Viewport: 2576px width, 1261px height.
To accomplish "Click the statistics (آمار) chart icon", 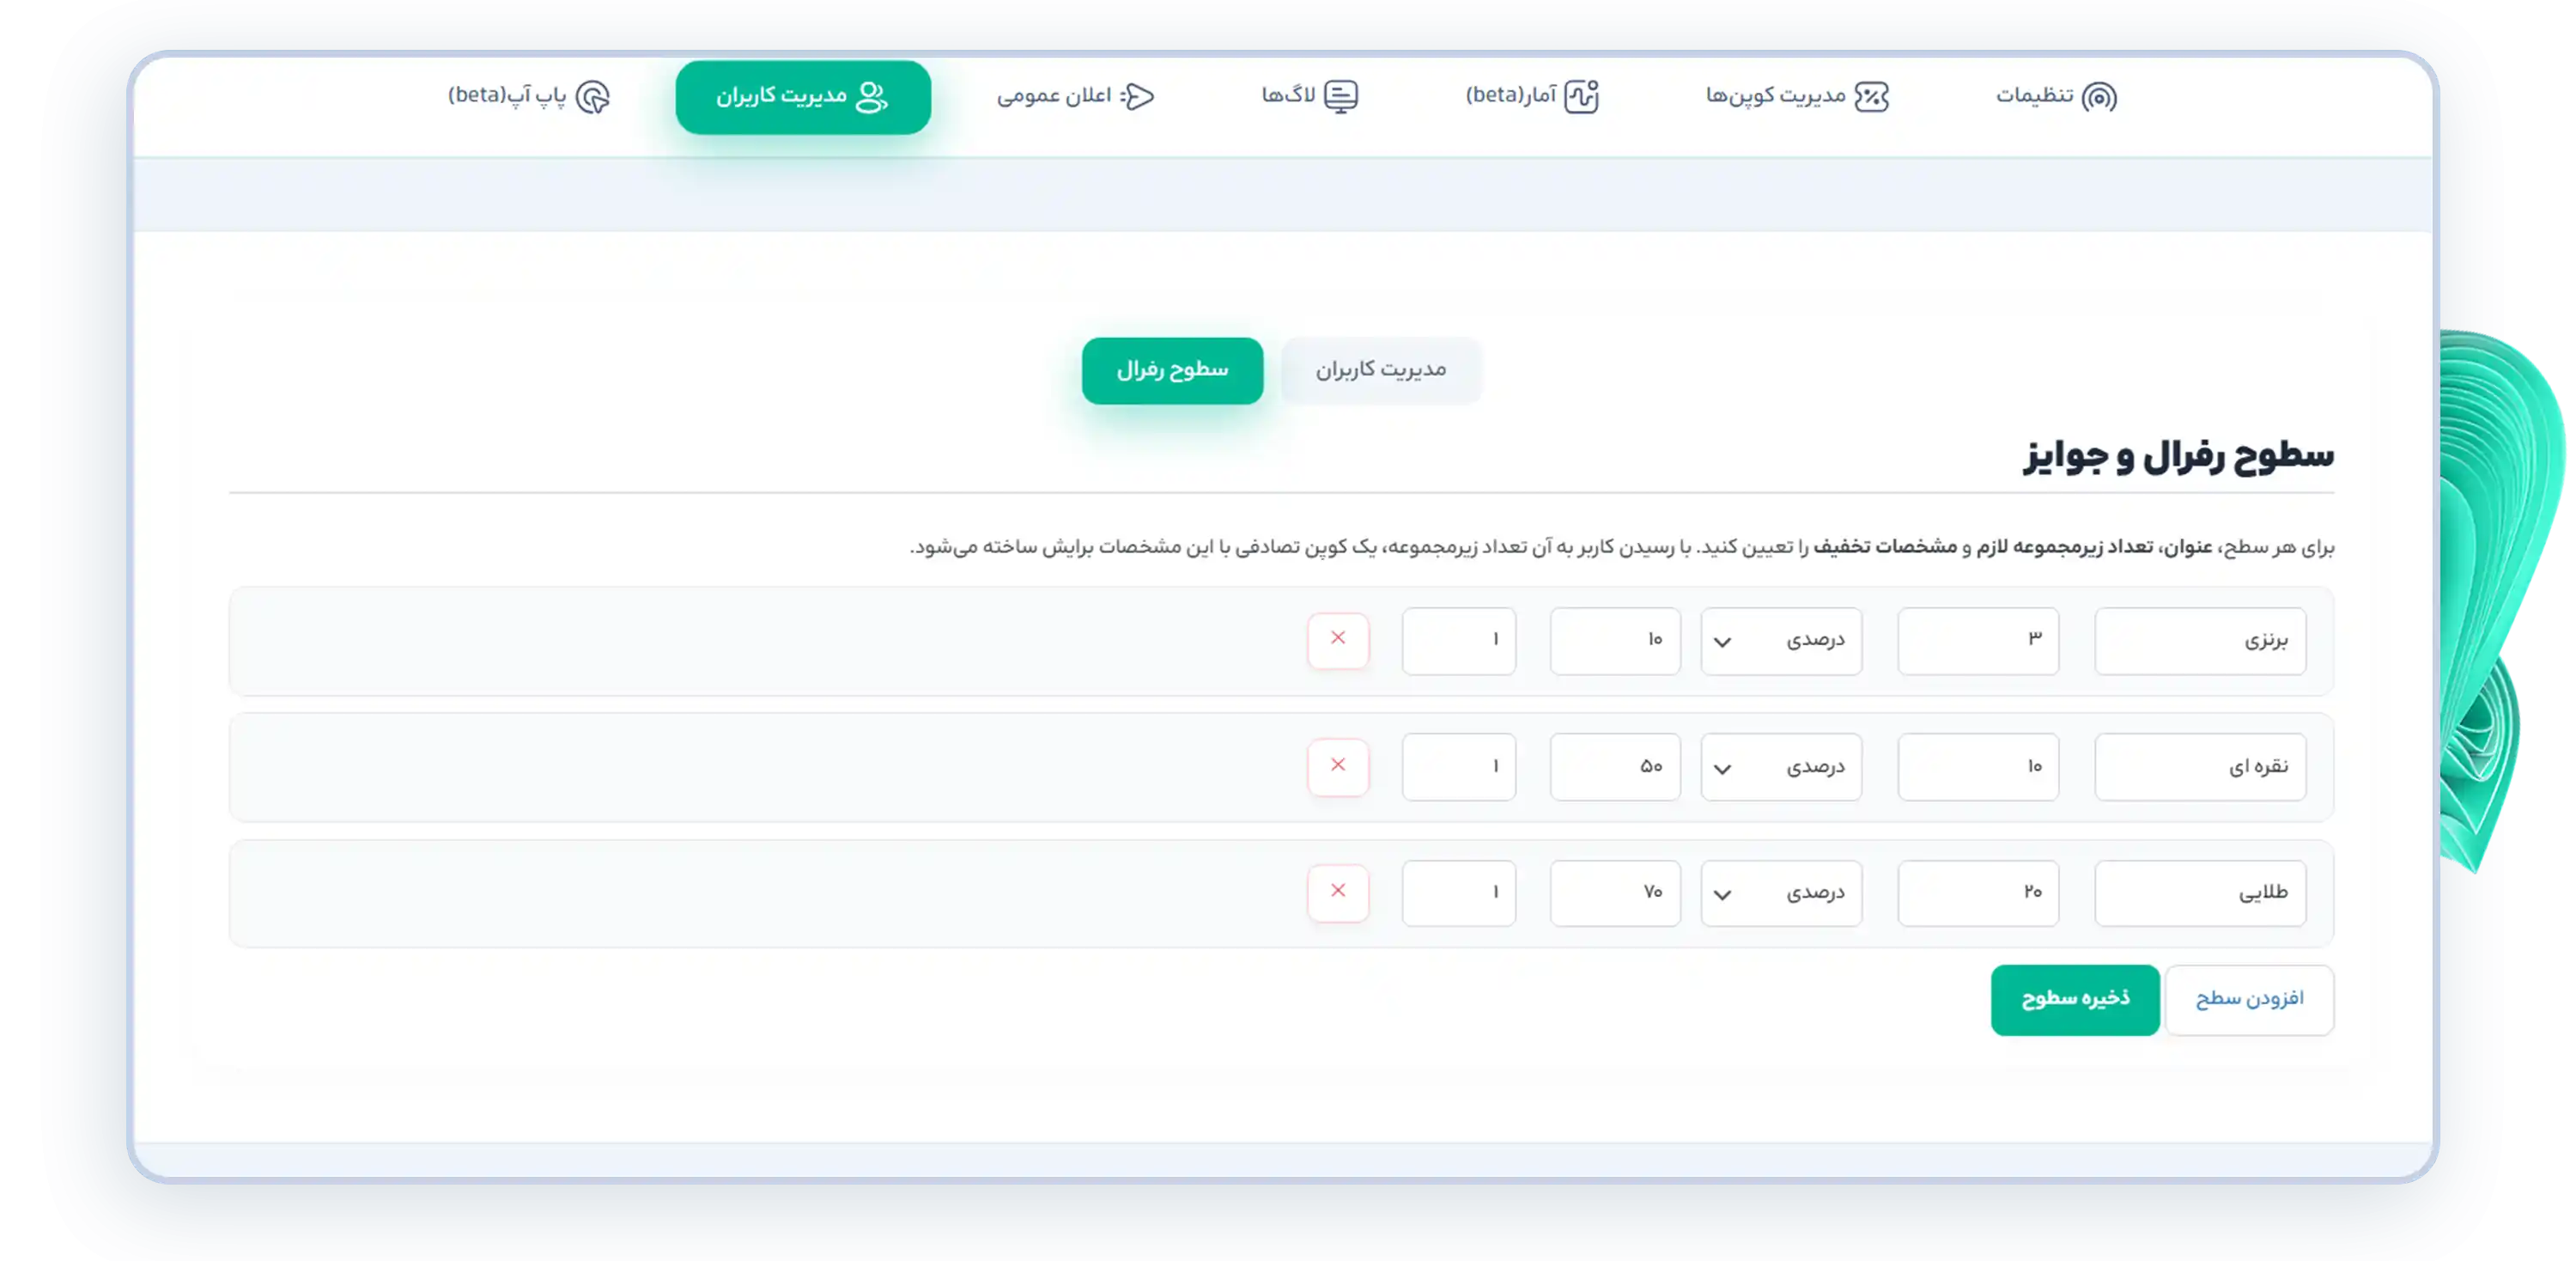I will click(x=1582, y=97).
